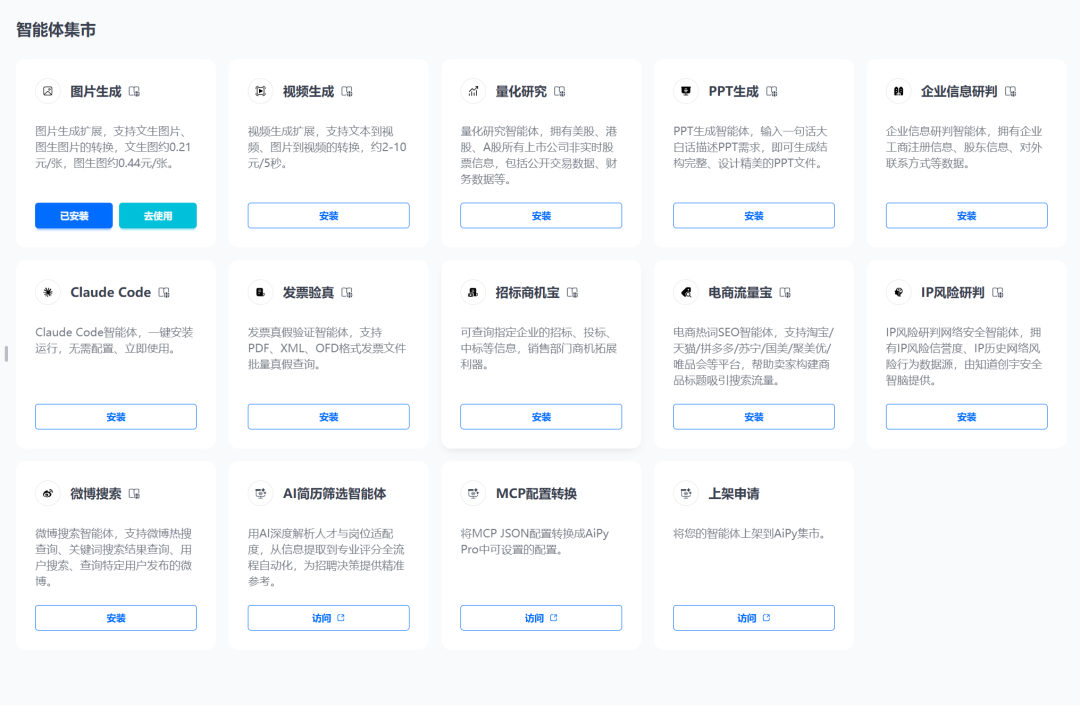Click the external-link icon in 上架申请 访问 button
The width and height of the screenshot is (1080, 705).
coord(768,617)
